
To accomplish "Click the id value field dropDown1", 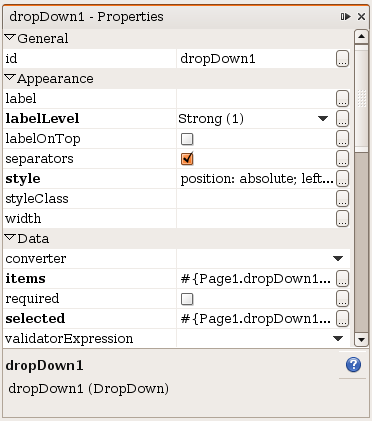I will coord(256,59).
